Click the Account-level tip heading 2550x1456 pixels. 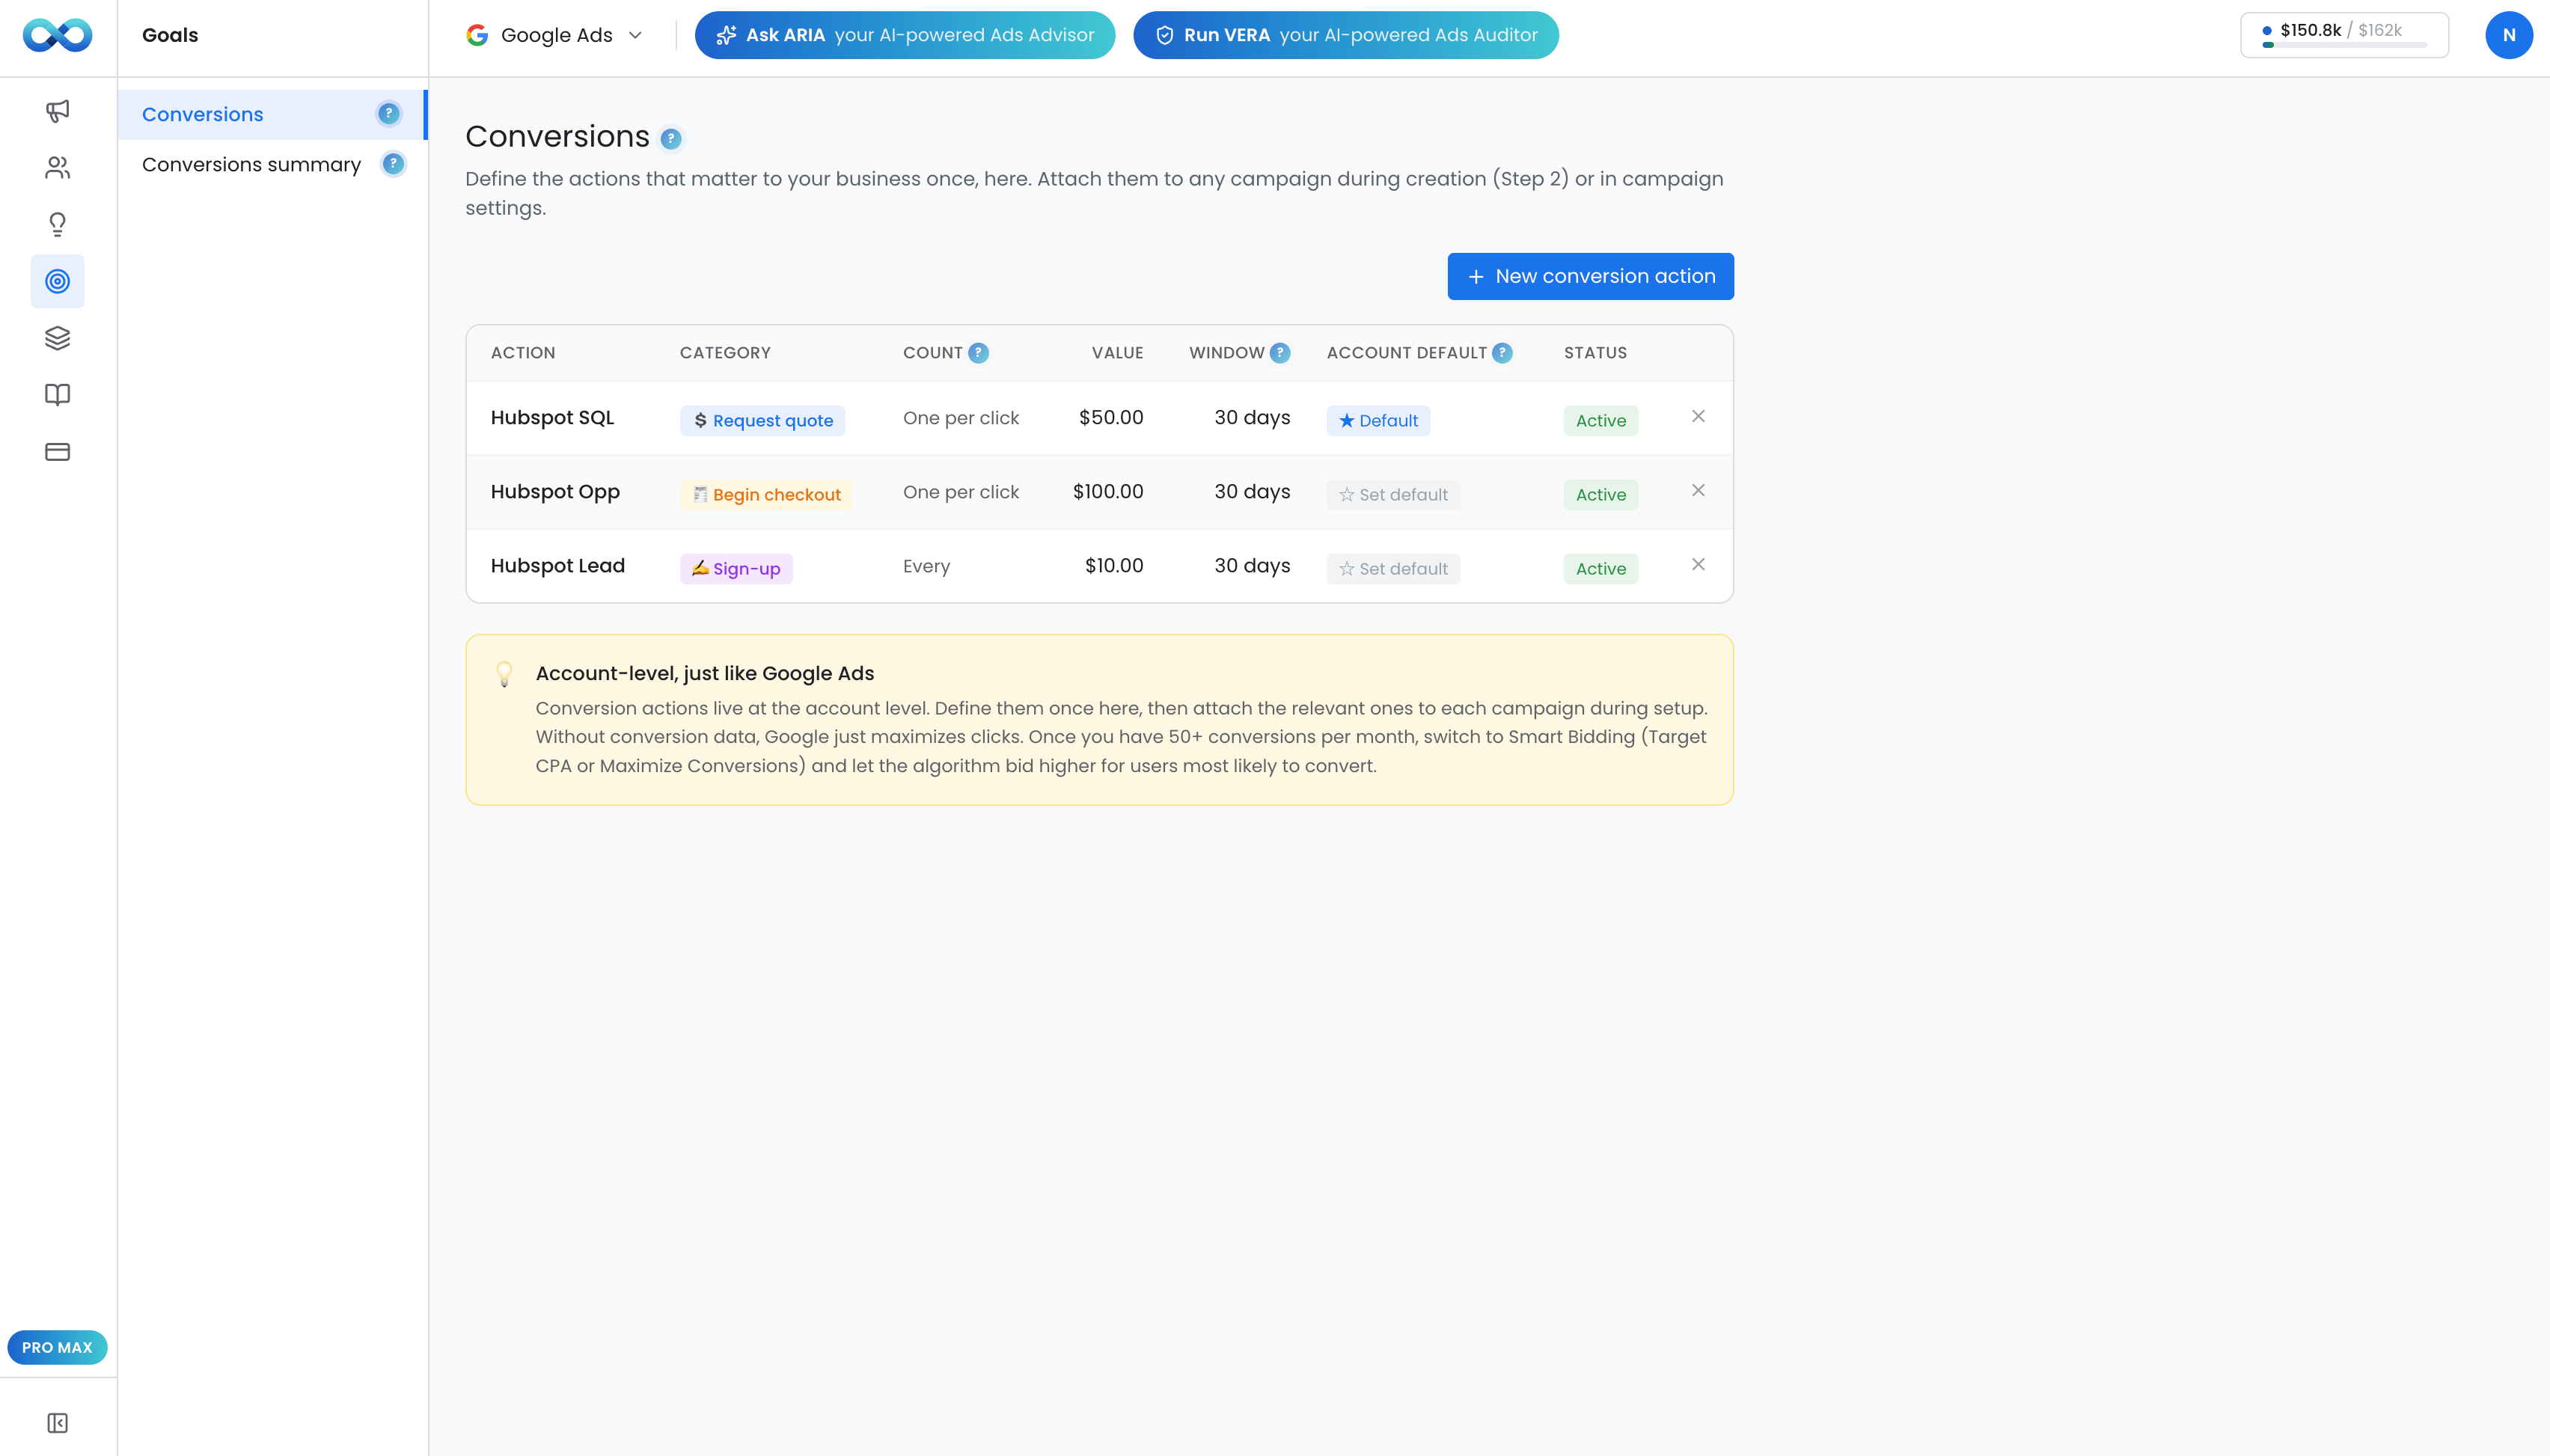click(x=704, y=674)
